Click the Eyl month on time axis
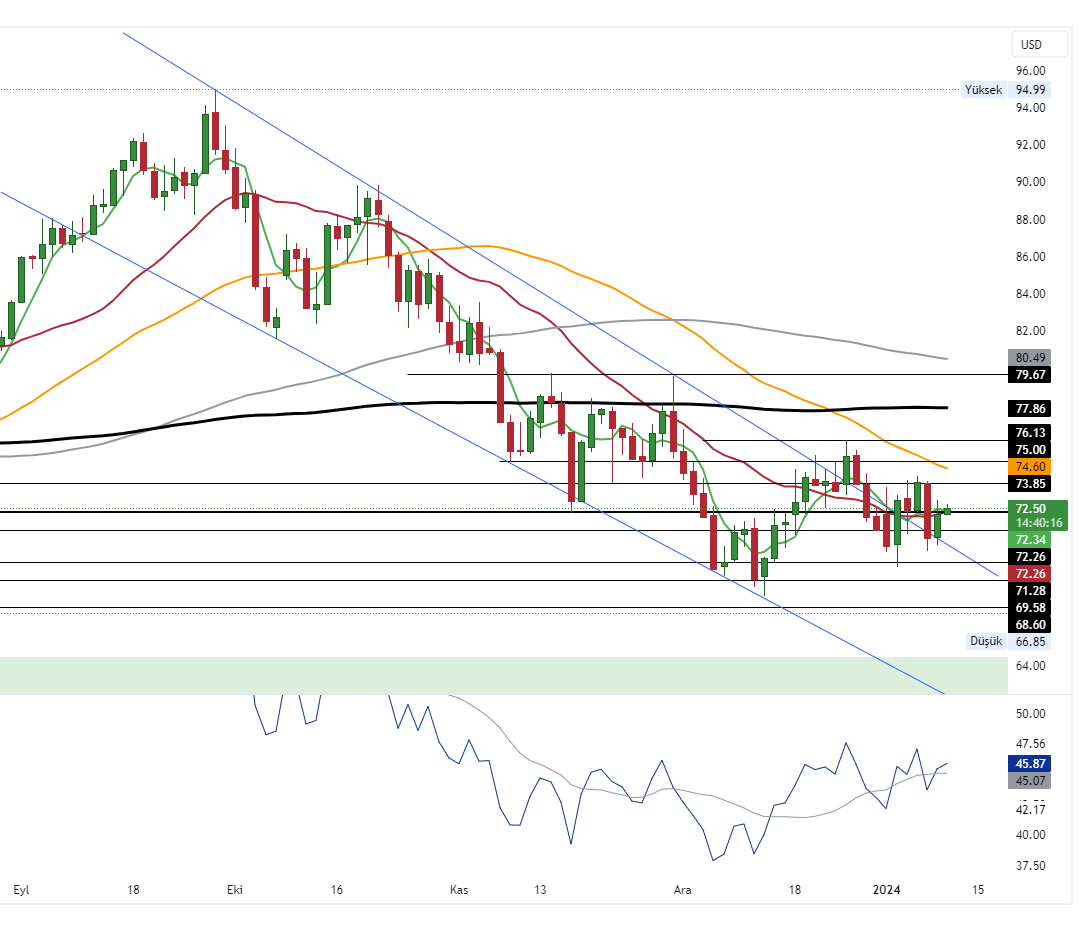The width and height of the screenshot is (1082, 939). (22, 889)
